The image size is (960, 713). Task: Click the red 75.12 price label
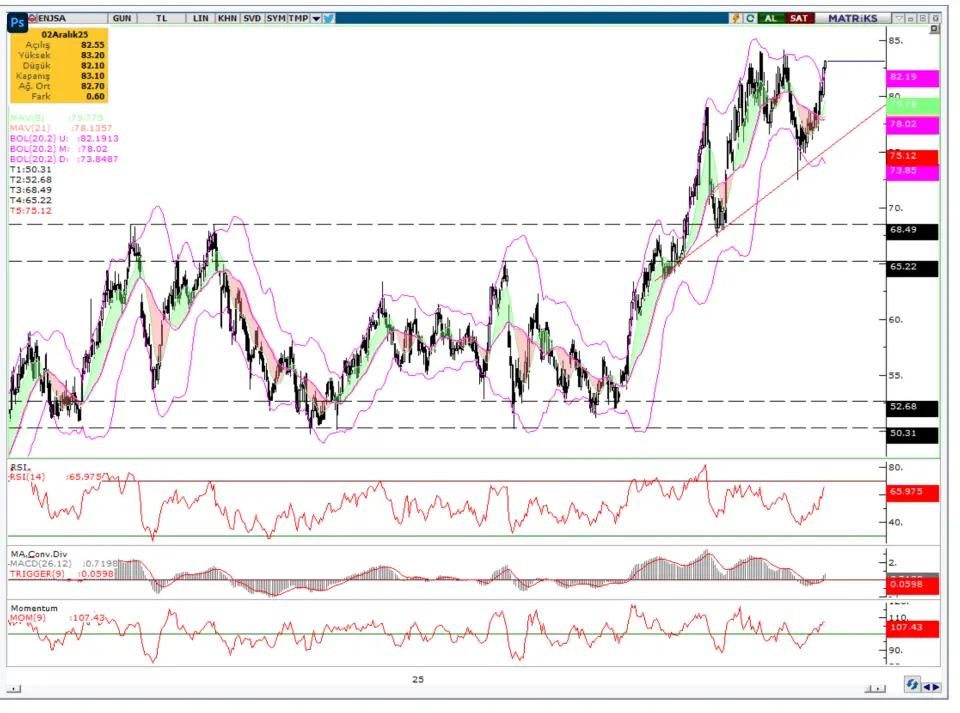[x=911, y=157]
